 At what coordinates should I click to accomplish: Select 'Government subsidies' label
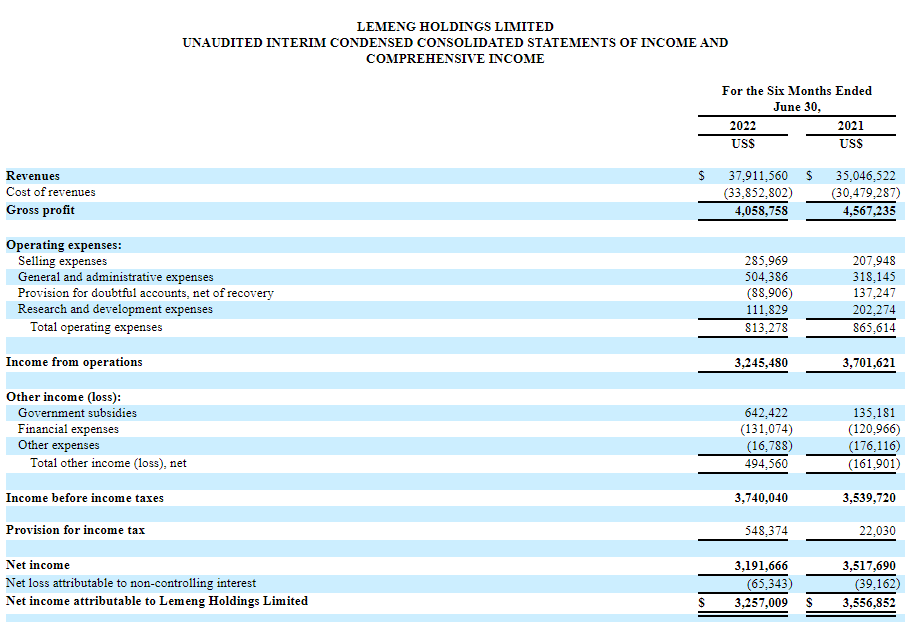77,413
